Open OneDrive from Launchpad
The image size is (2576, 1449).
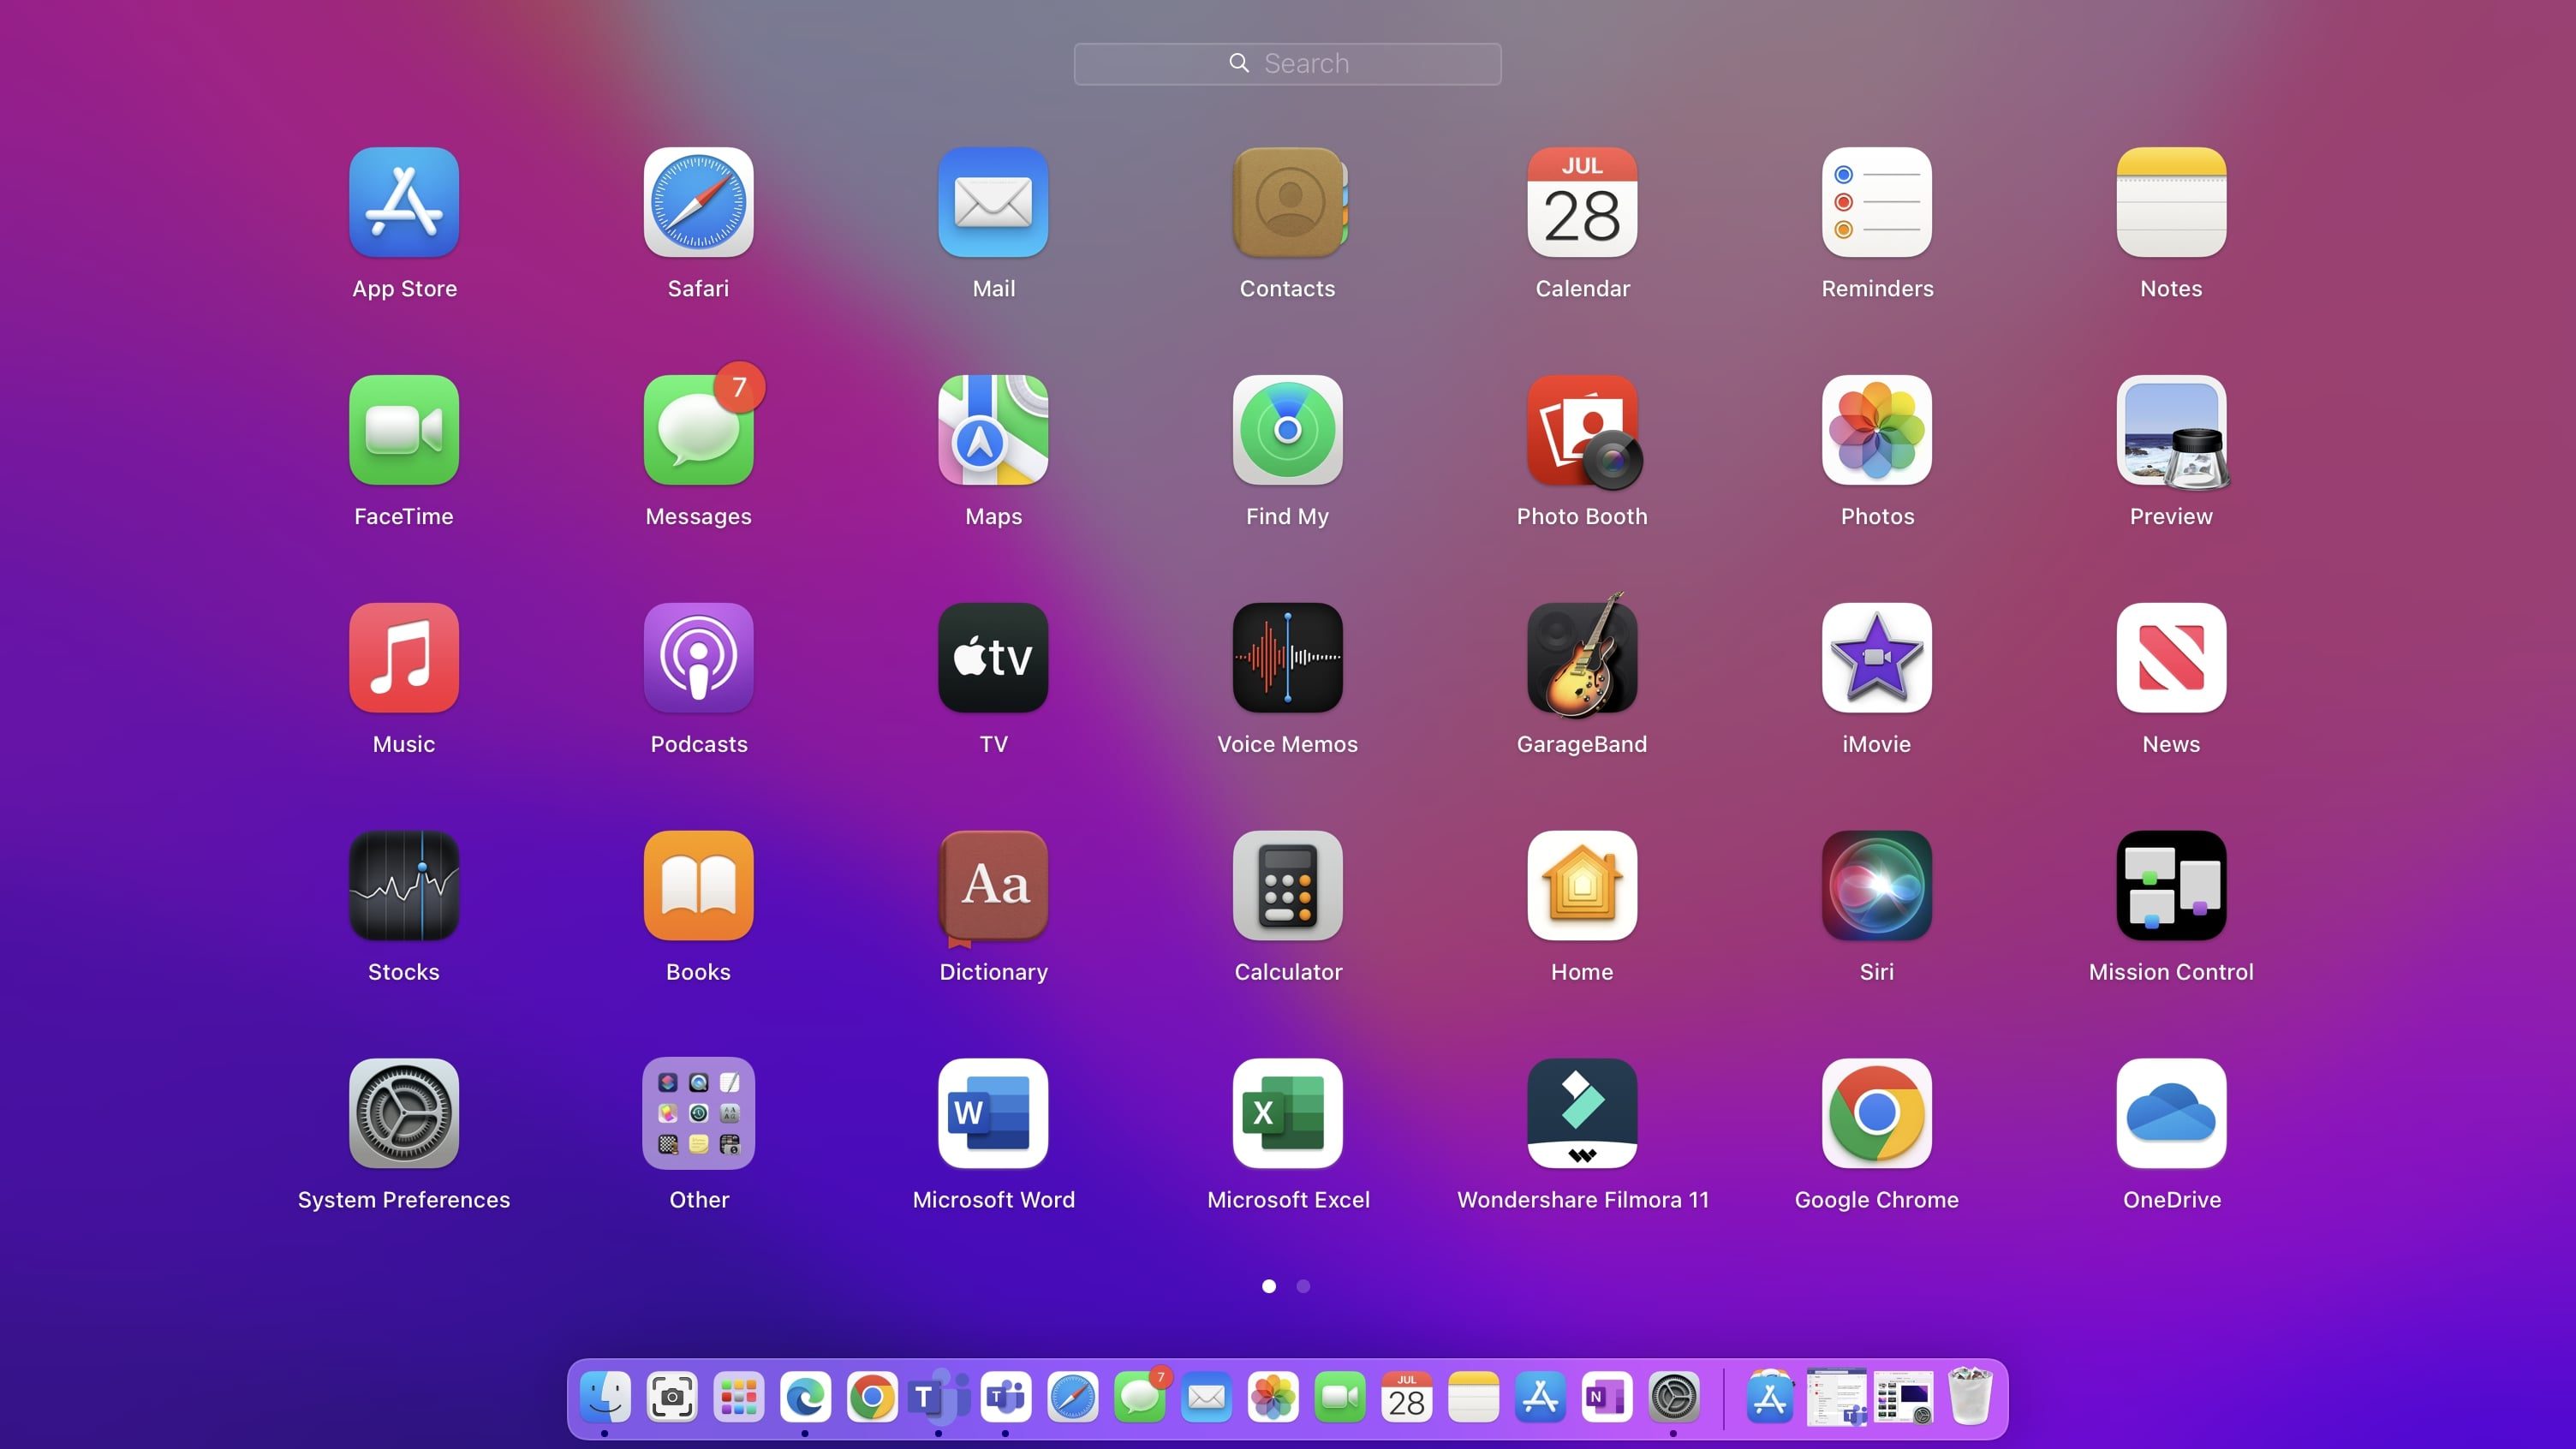tap(2170, 1113)
